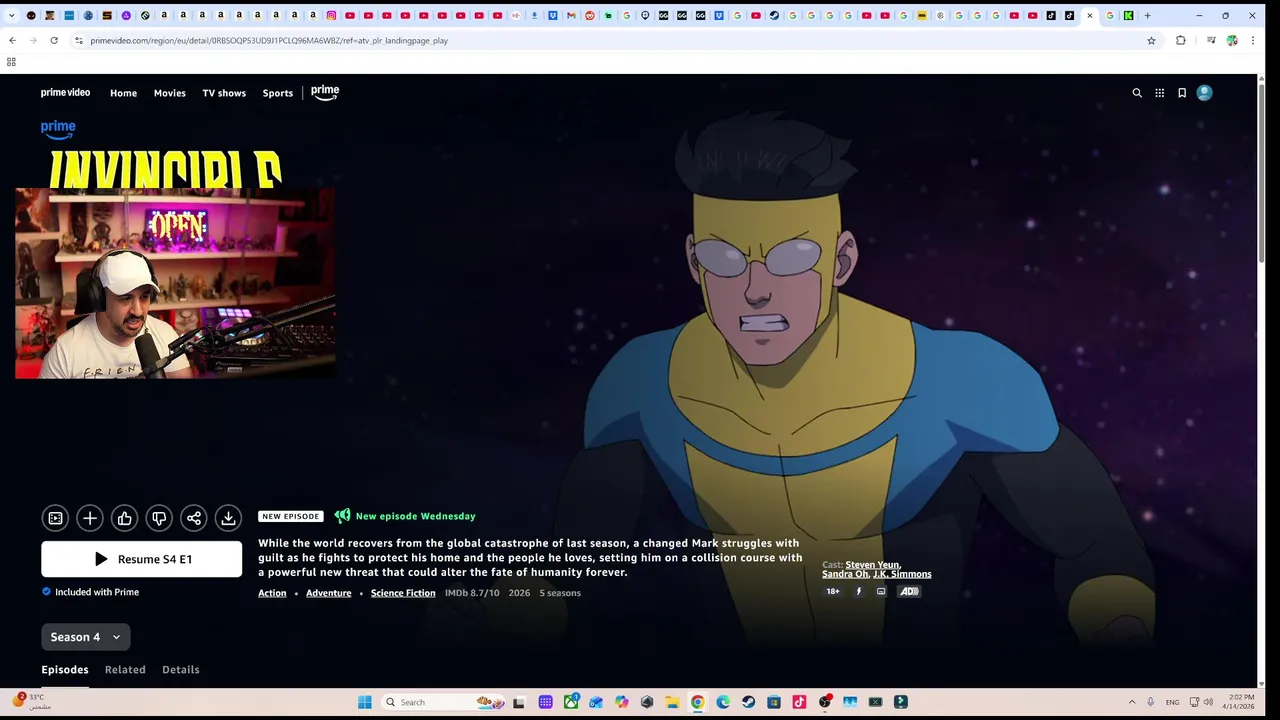Click 'IMDb 8.7/10' rating text
This screenshot has height=720, width=1280.
pos(472,593)
